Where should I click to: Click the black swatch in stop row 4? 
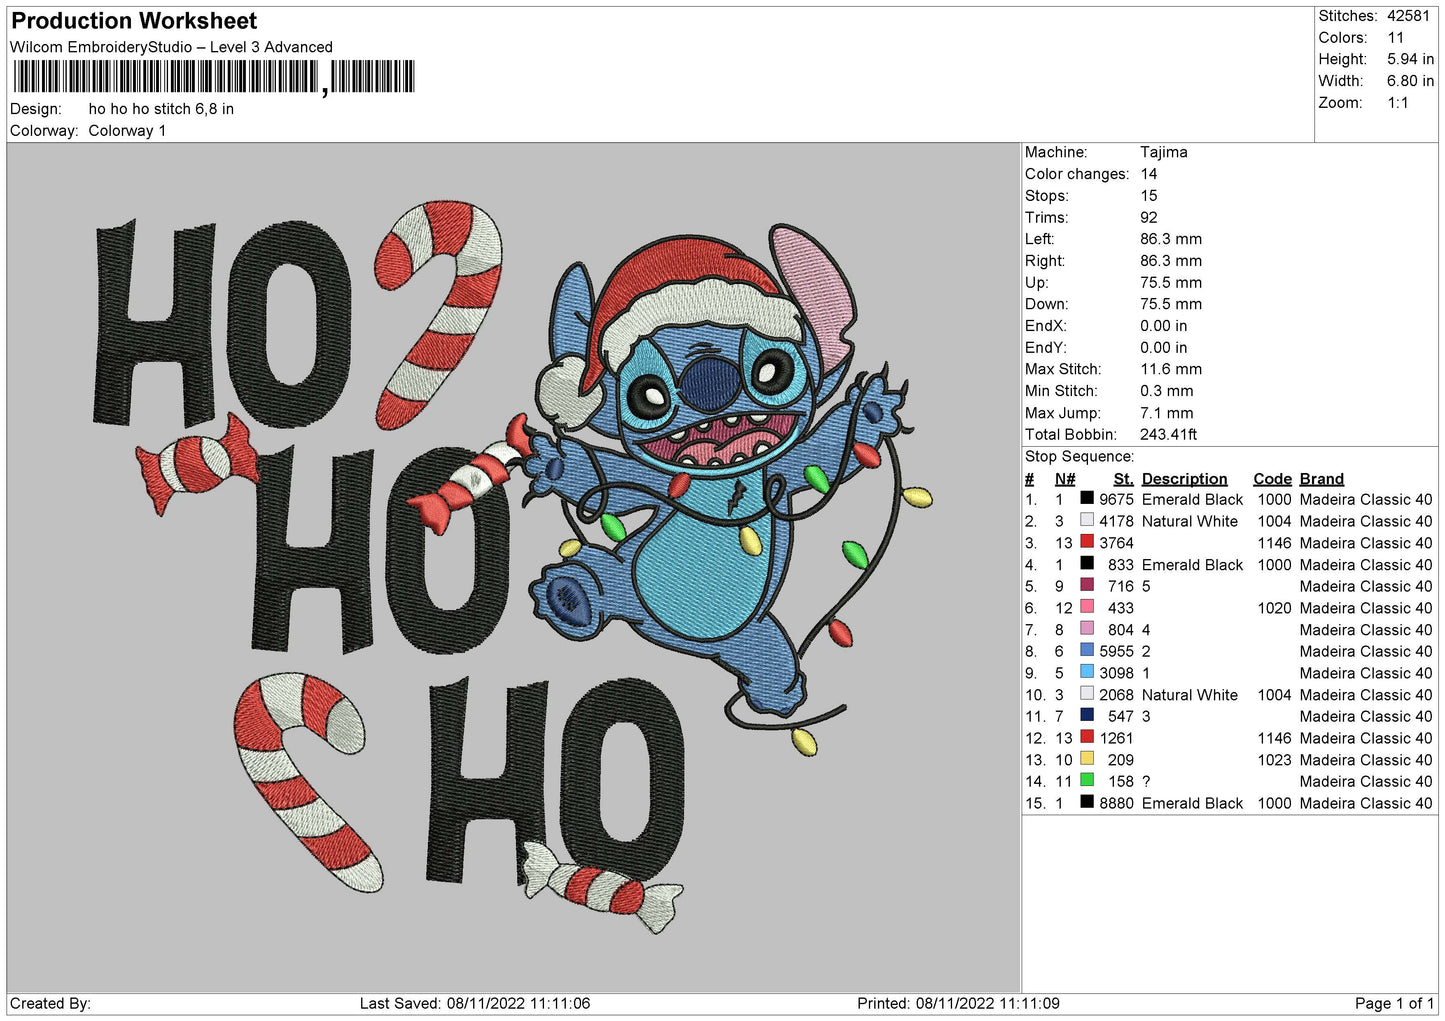(x=1087, y=563)
